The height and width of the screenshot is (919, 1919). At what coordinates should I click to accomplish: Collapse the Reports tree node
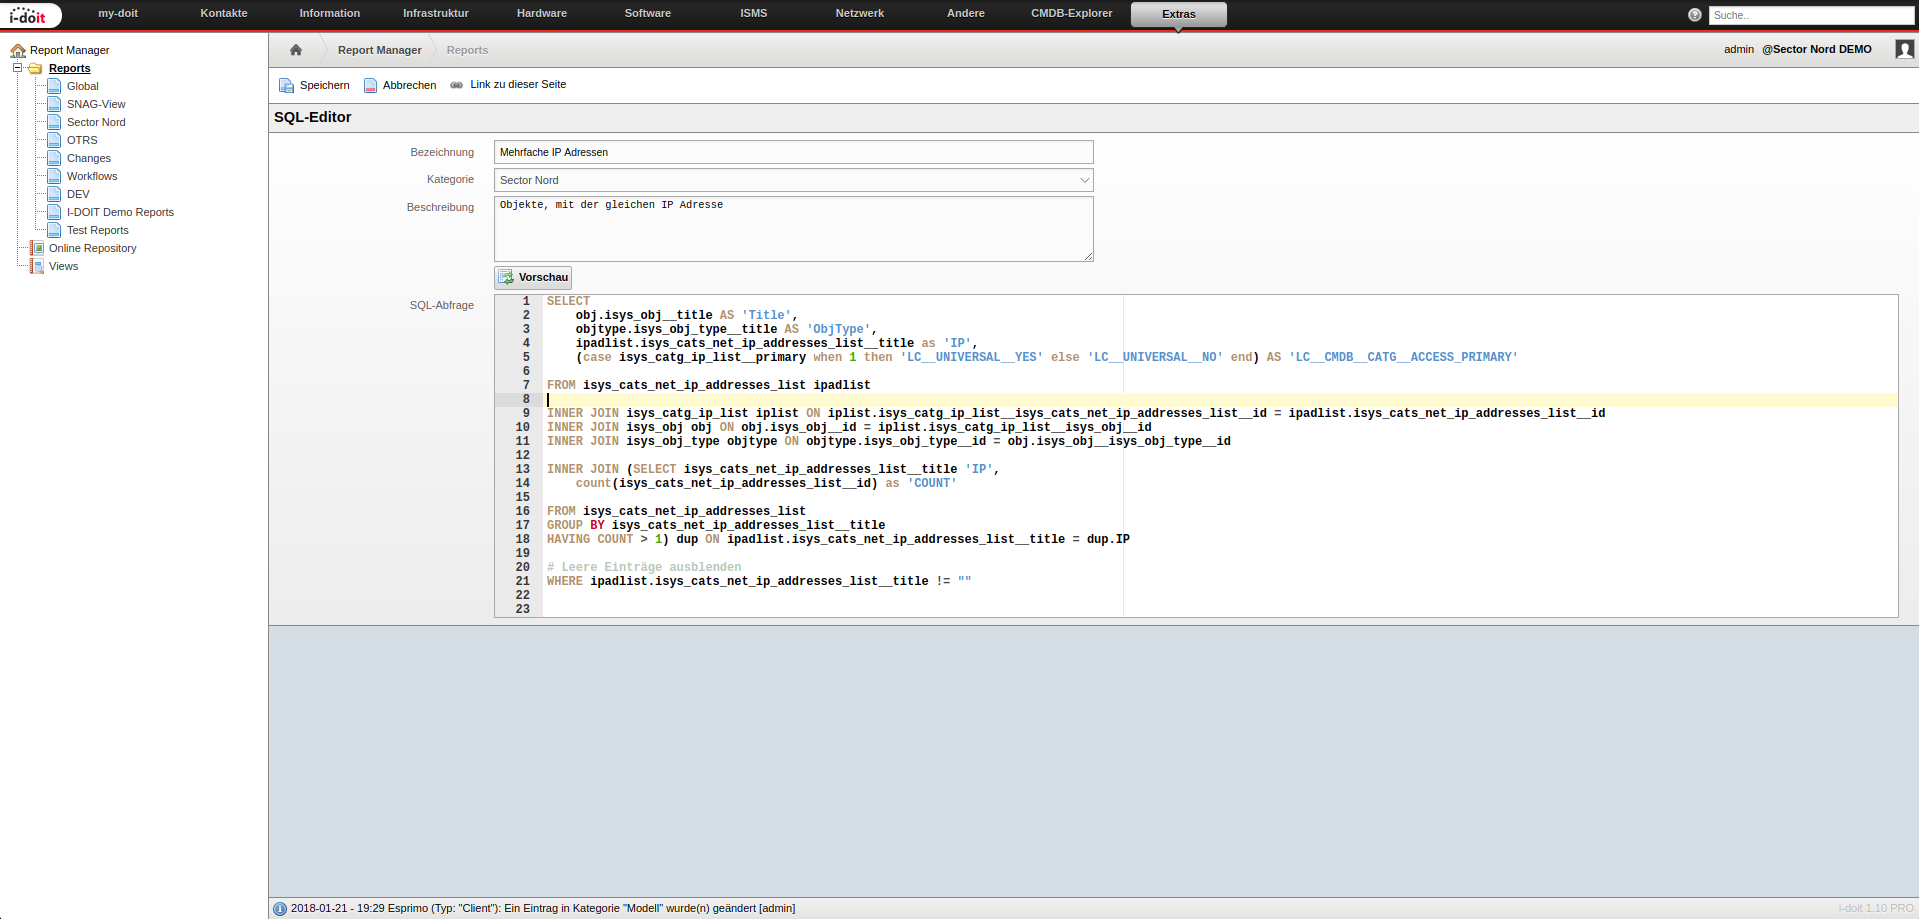17,68
